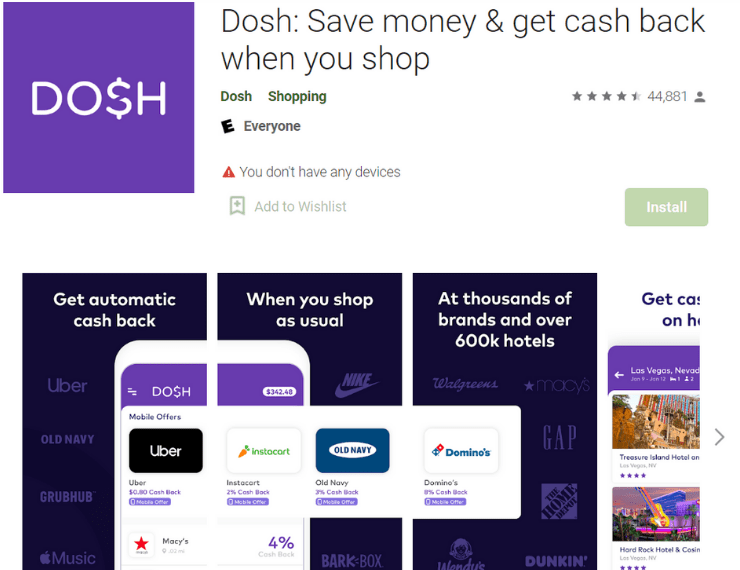Viewport: 740px width, 570px height.
Task: Open the 'Get automatic cash back' screenshot
Action: click(114, 421)
